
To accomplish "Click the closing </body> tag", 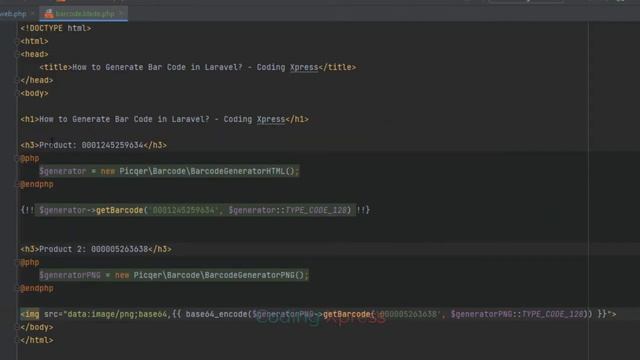I will click(37, 327).
